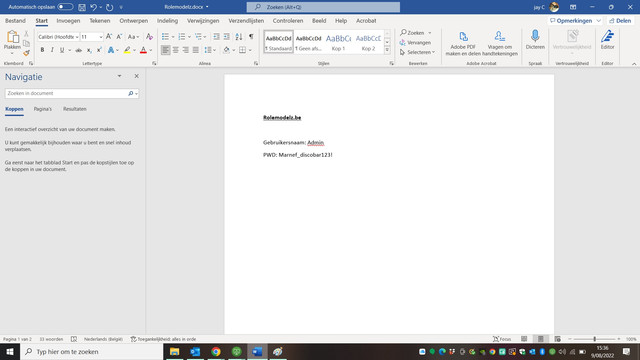The image size is (640, 360).
Task: Apply the Kop 1 style
Action: (338, 42)
